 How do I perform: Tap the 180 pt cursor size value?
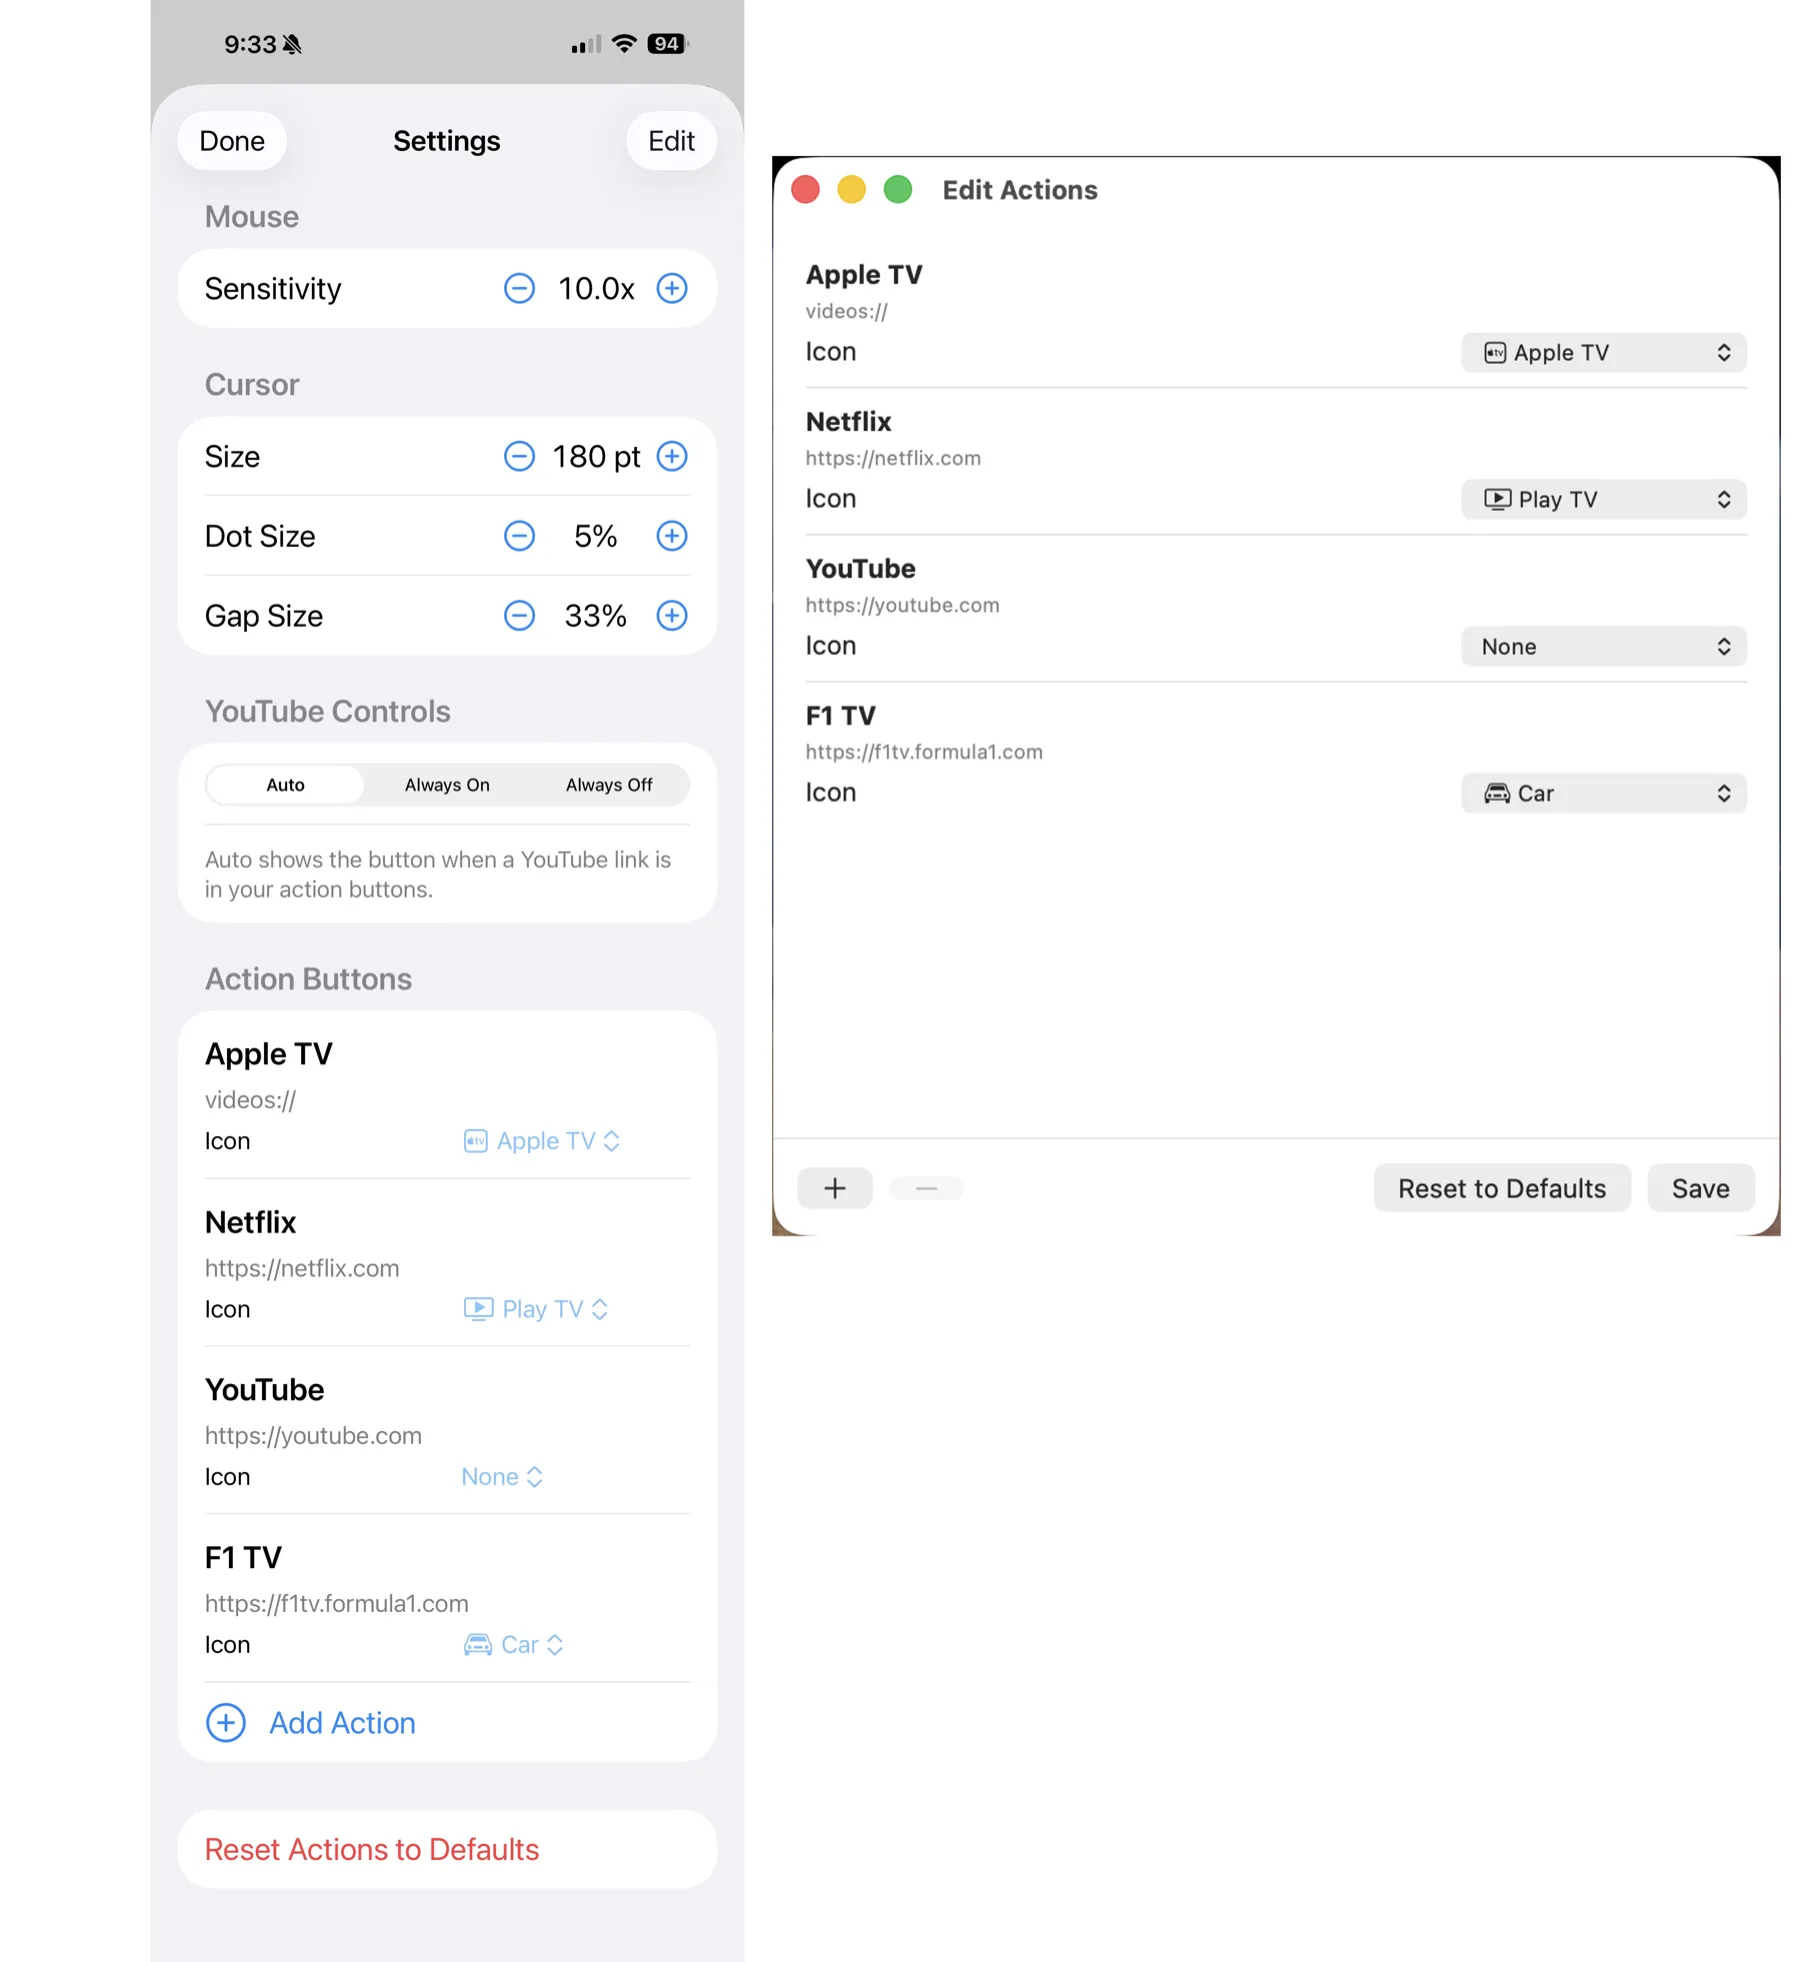pos(596,457)
